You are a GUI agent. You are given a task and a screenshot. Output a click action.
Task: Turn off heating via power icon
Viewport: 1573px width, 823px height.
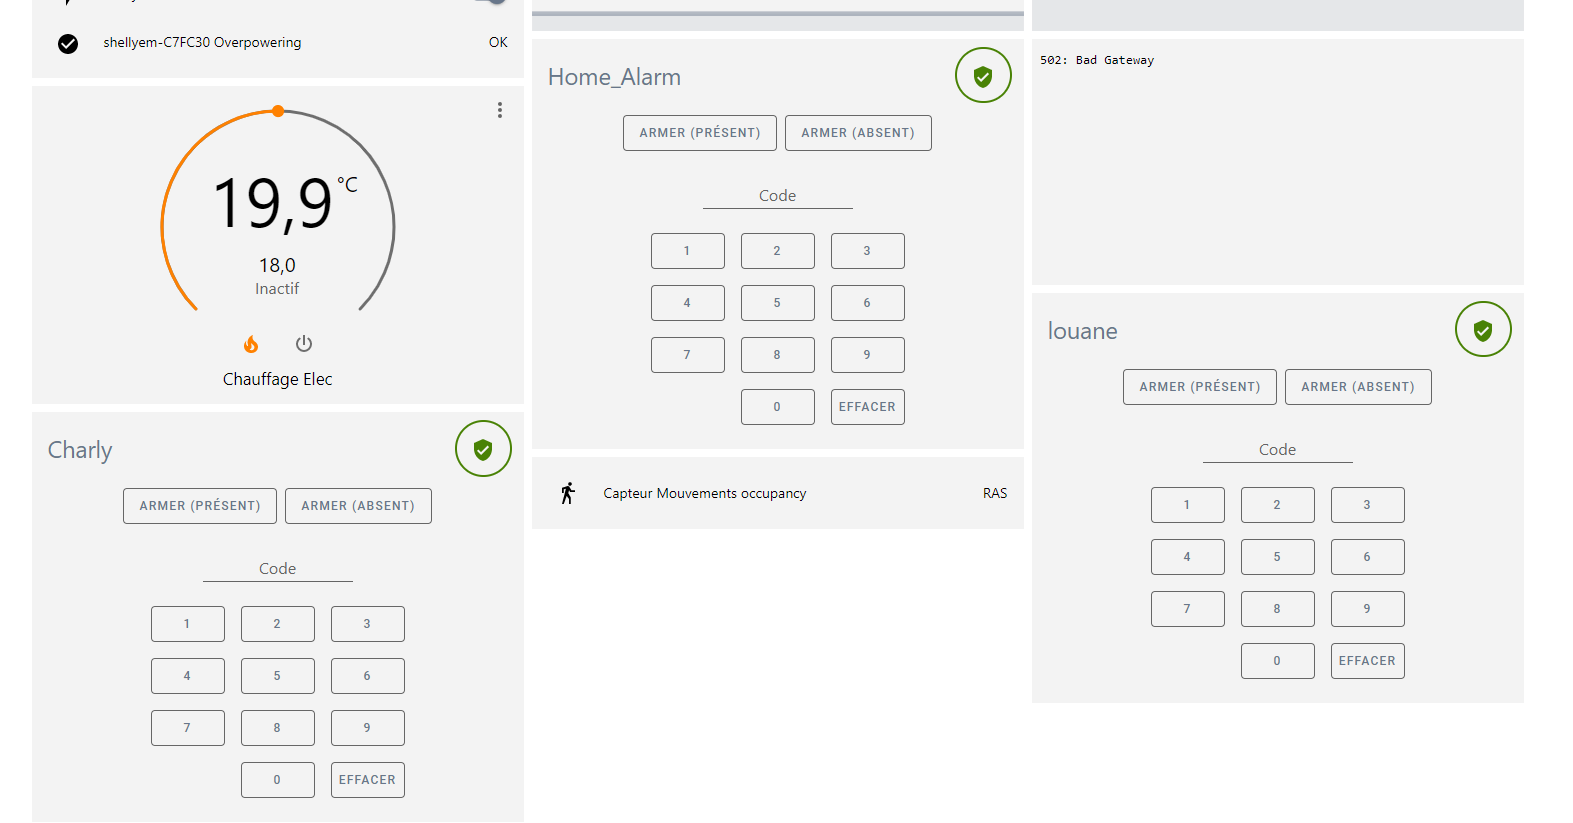(x=304, y=344)
